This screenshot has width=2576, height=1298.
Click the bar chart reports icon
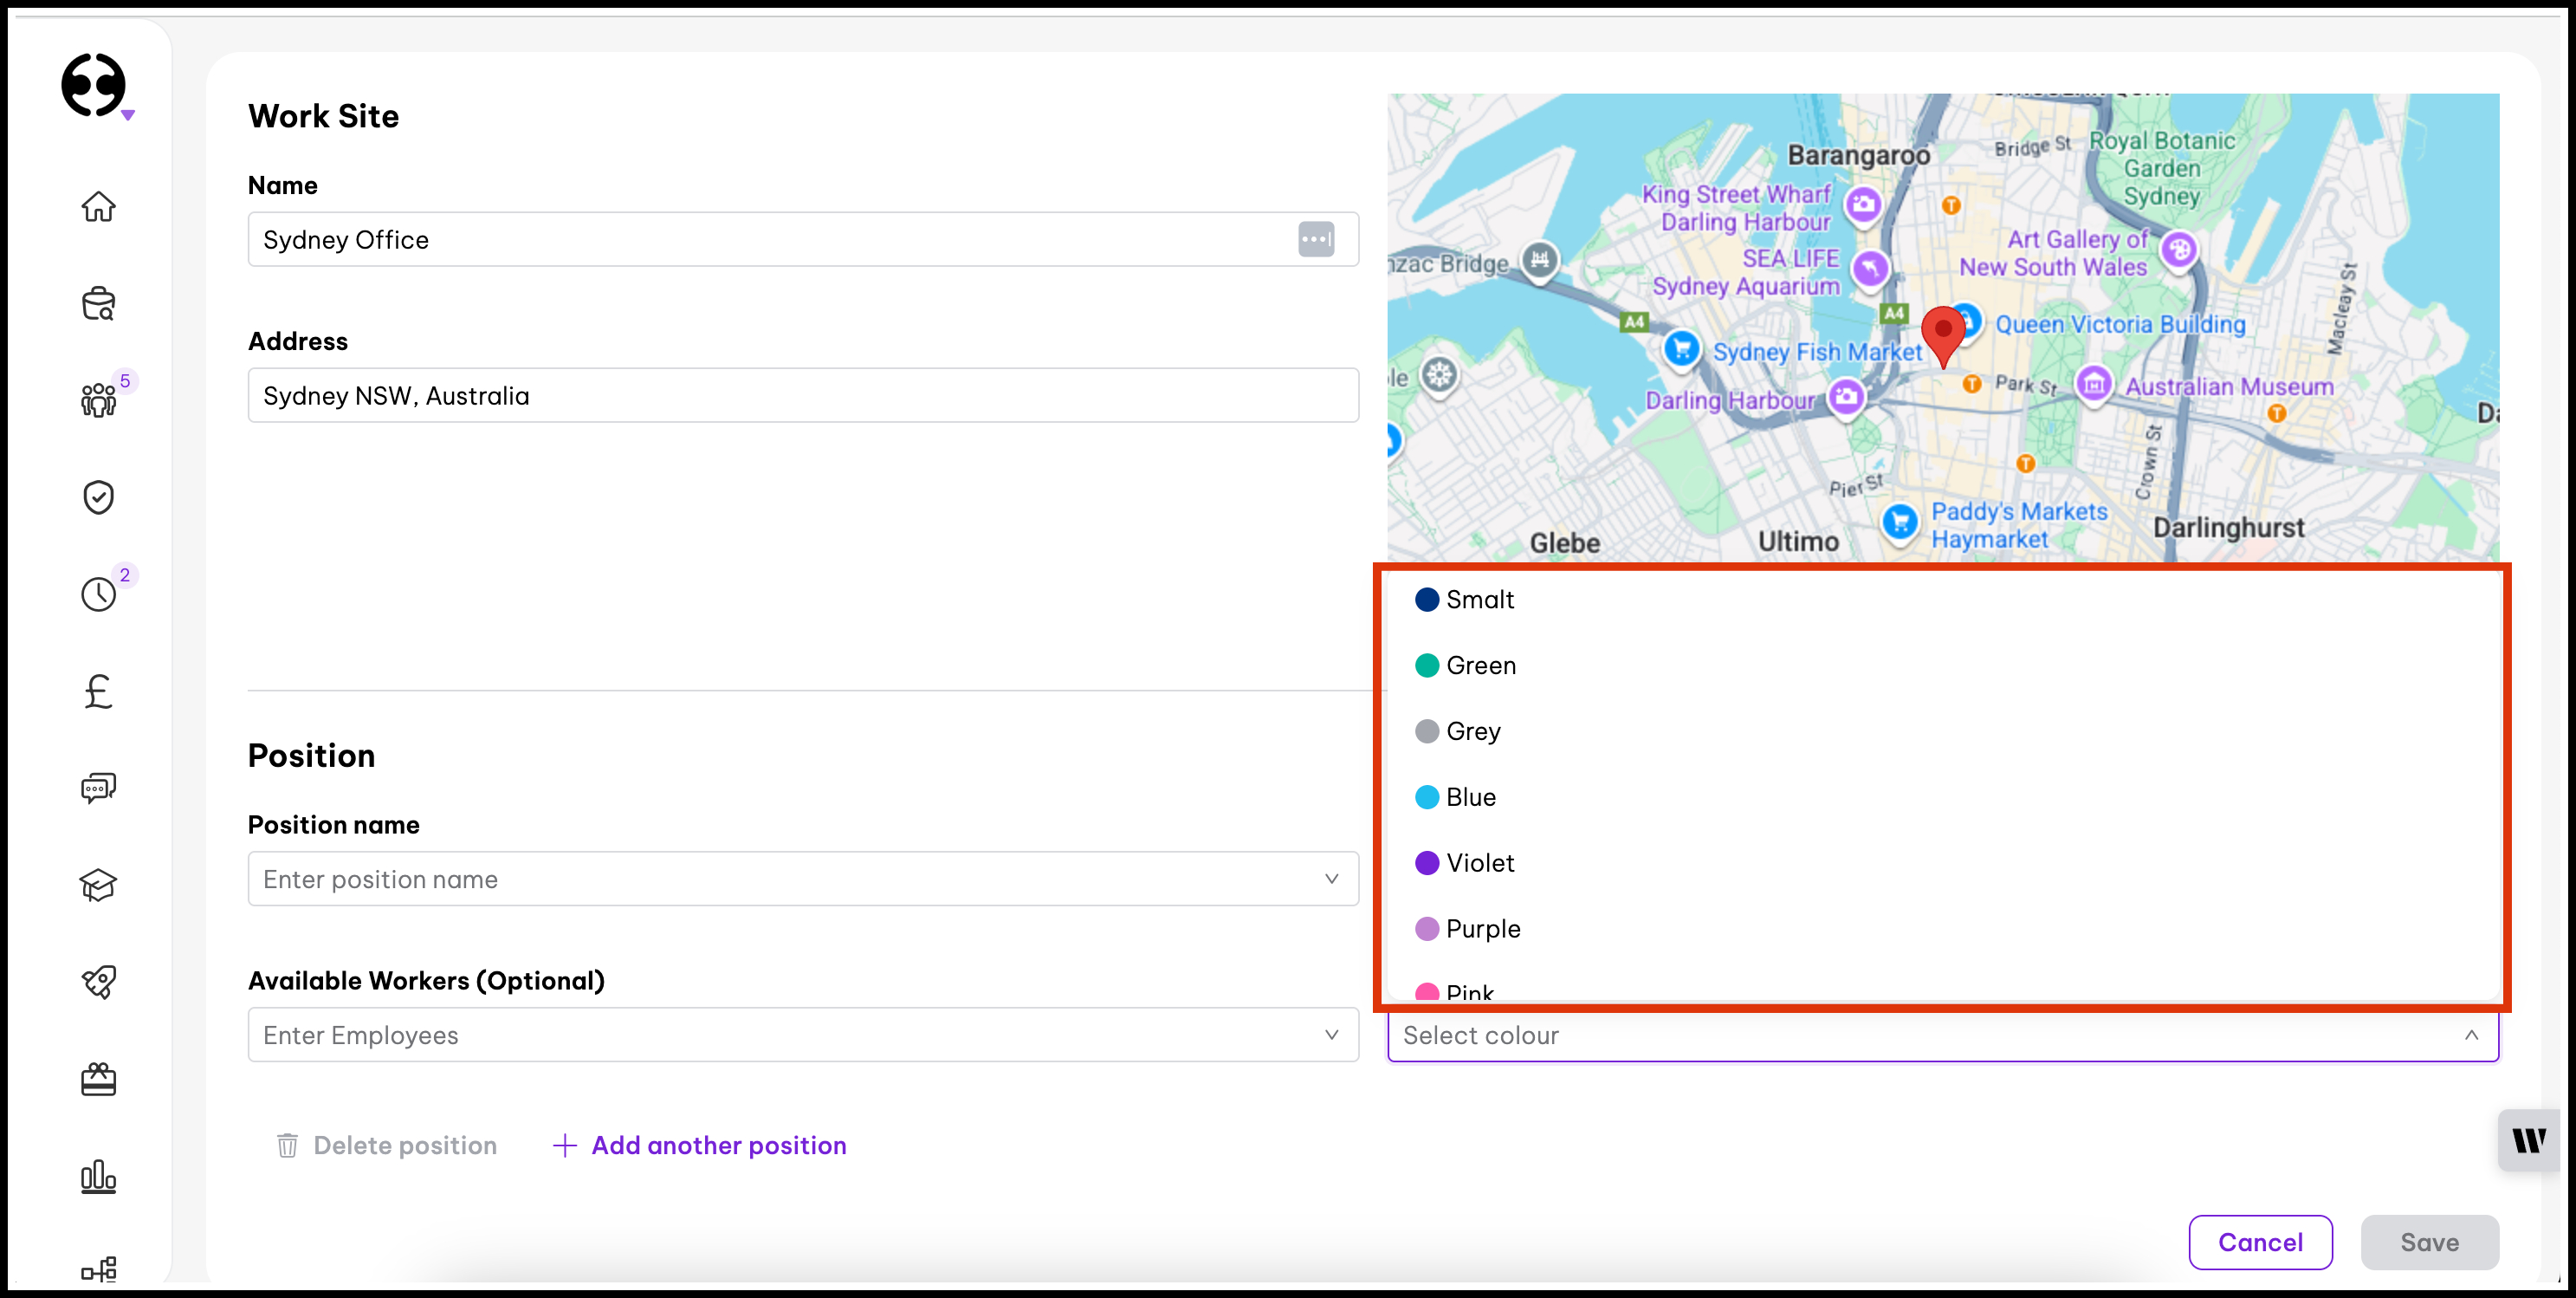98,1176
